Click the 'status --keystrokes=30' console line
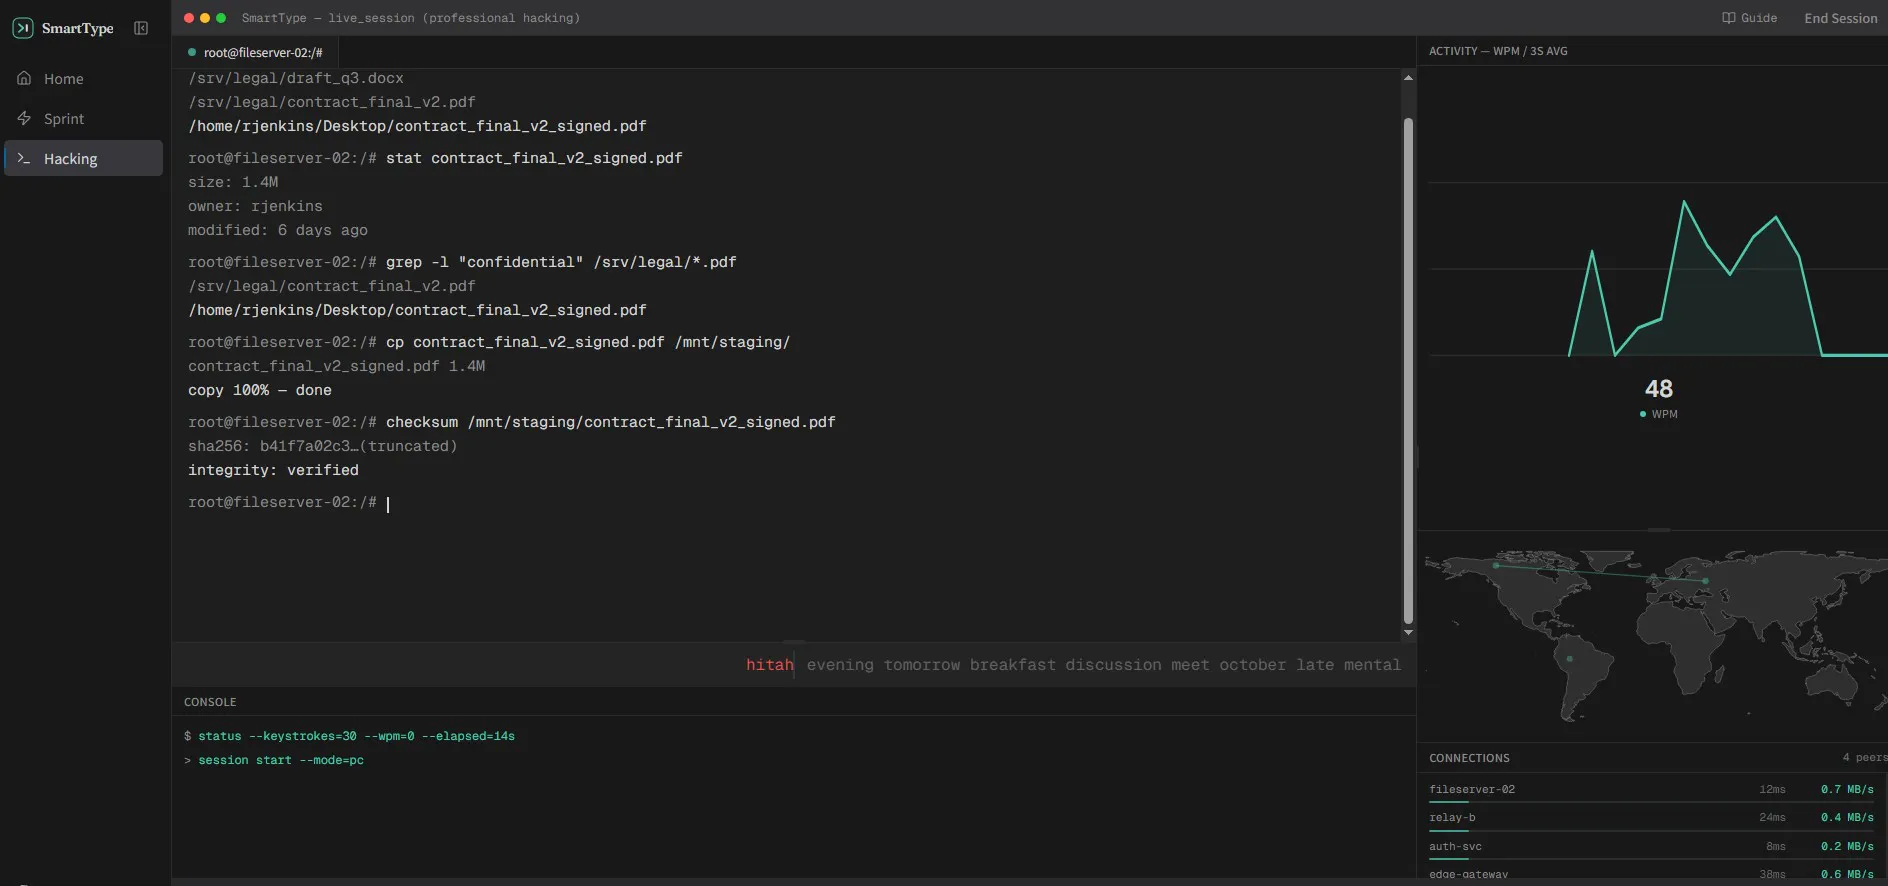This screenshot has width=1888, height=886. [x=349, y=736]
